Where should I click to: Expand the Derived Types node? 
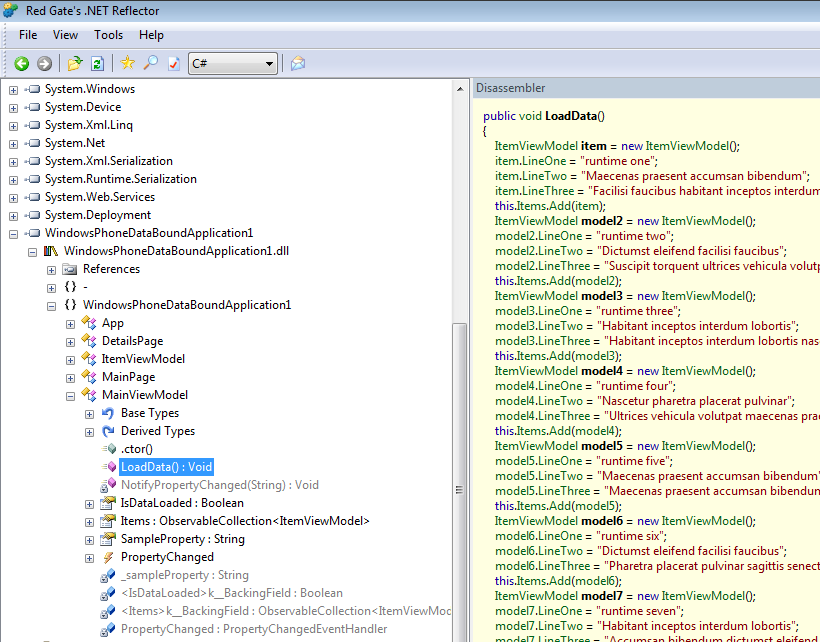pyautogui.click(x=89, y=432)
